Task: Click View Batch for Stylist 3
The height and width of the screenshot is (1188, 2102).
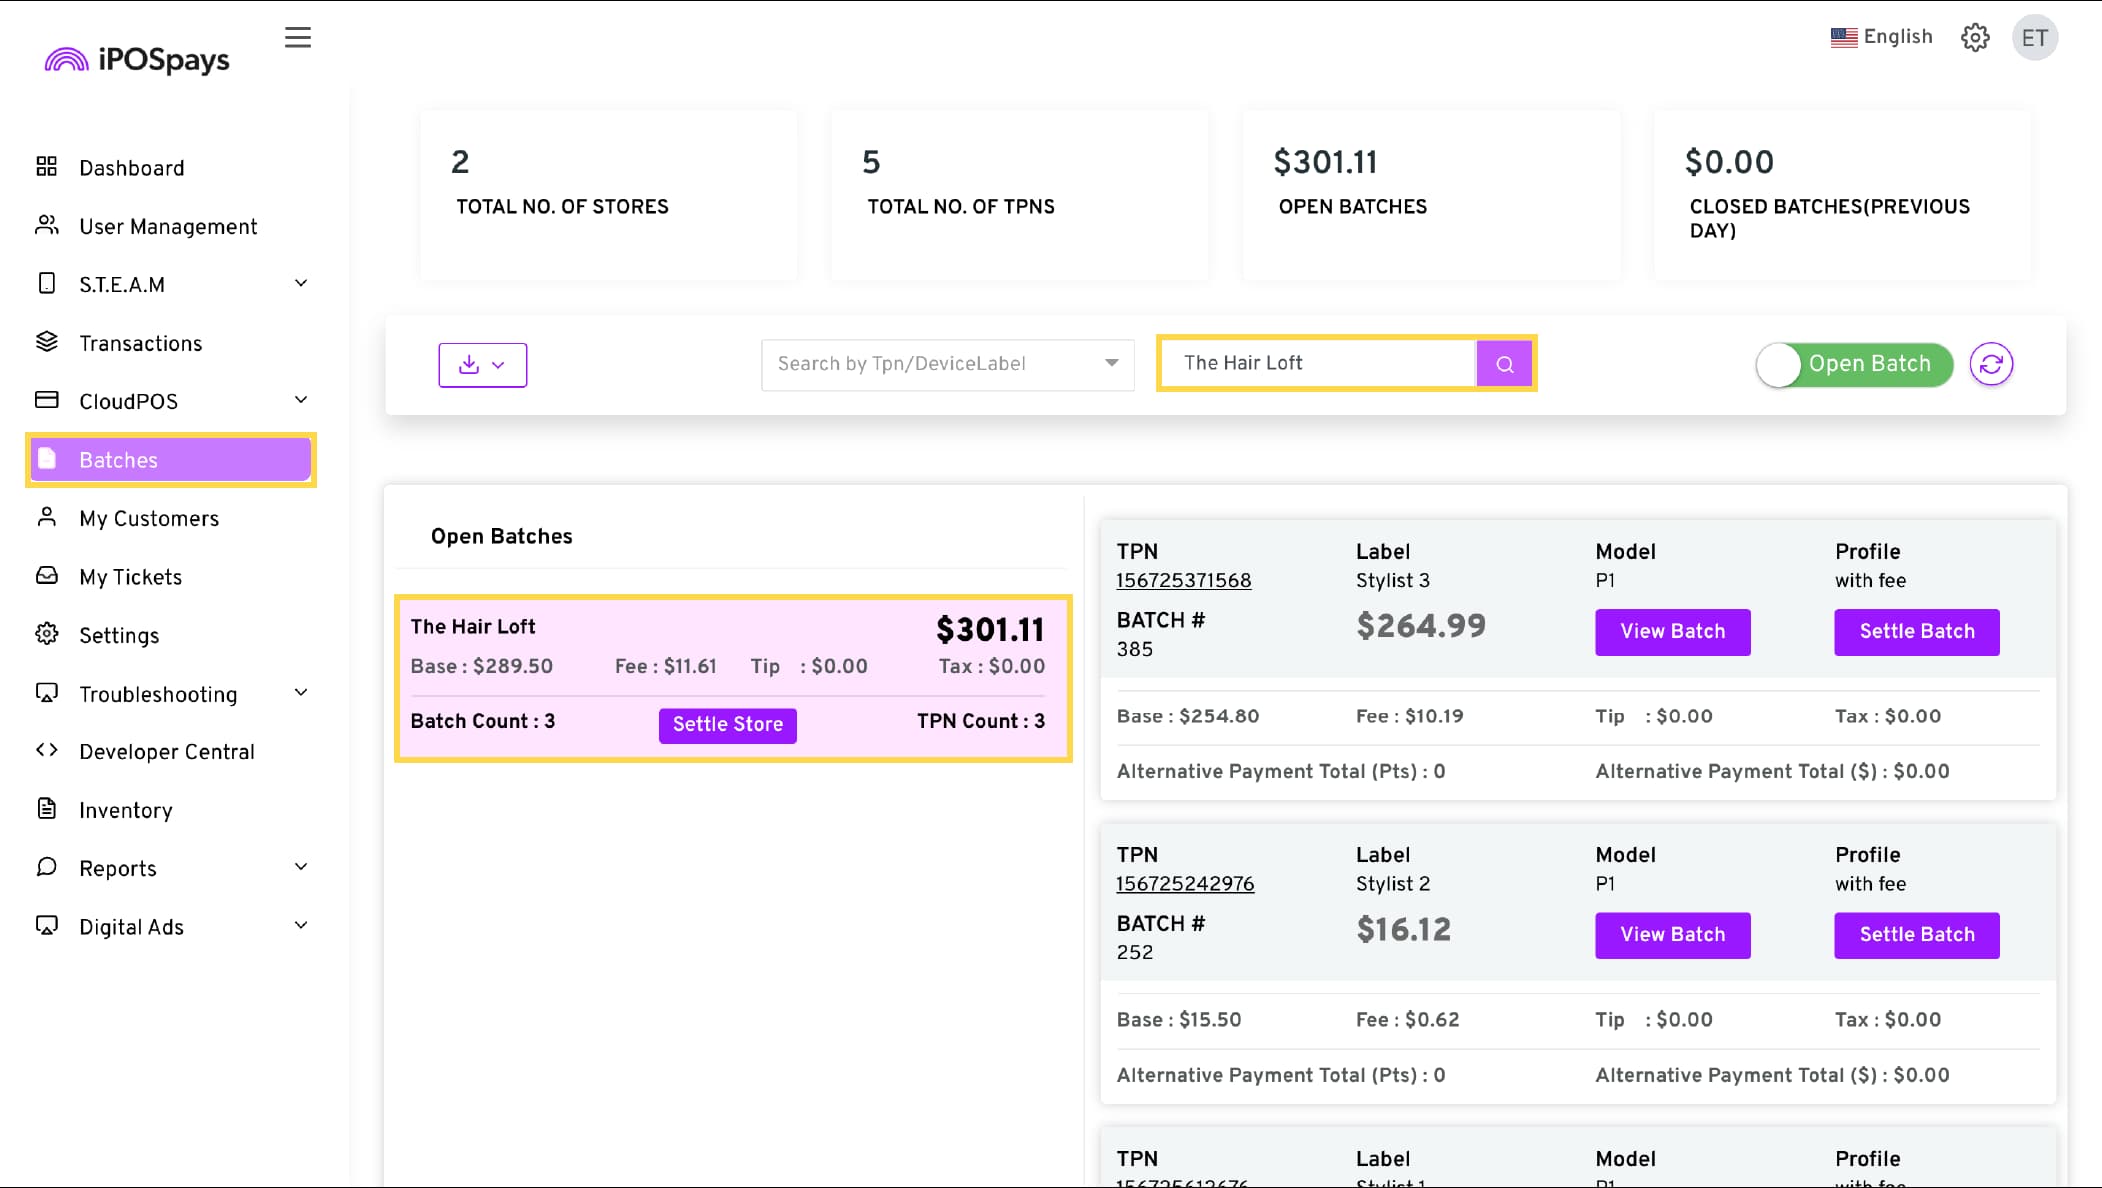Action: click(1672, 632)
